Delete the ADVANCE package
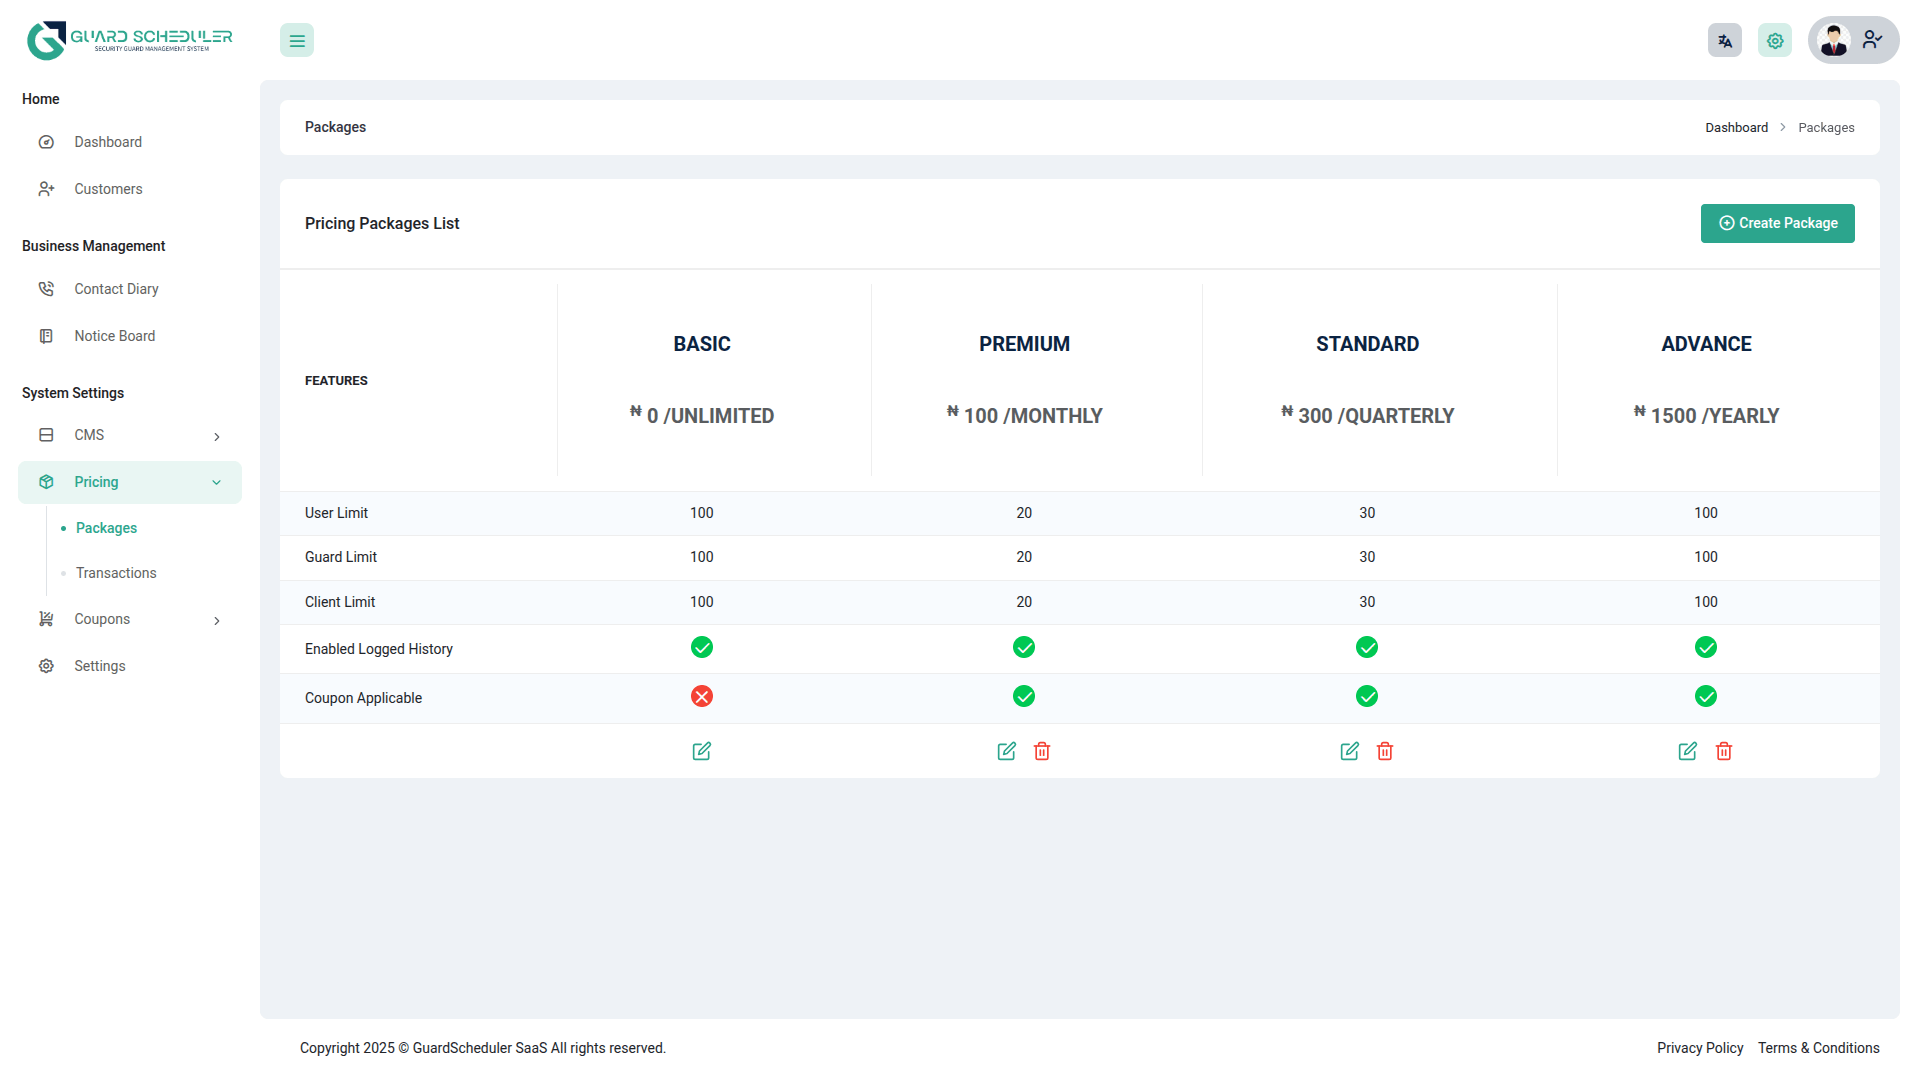 coord(1724,751)
